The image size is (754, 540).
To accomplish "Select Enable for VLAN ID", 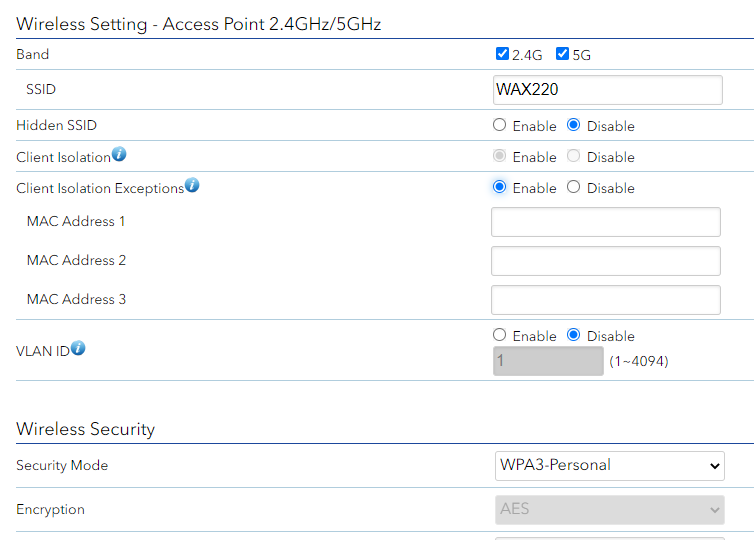I will click(500, 335).
